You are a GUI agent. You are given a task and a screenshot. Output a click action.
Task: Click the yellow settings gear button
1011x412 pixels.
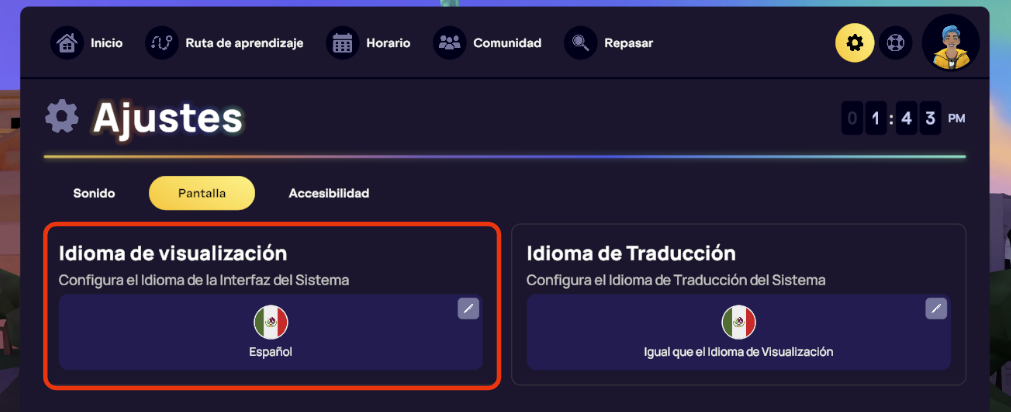855,43
